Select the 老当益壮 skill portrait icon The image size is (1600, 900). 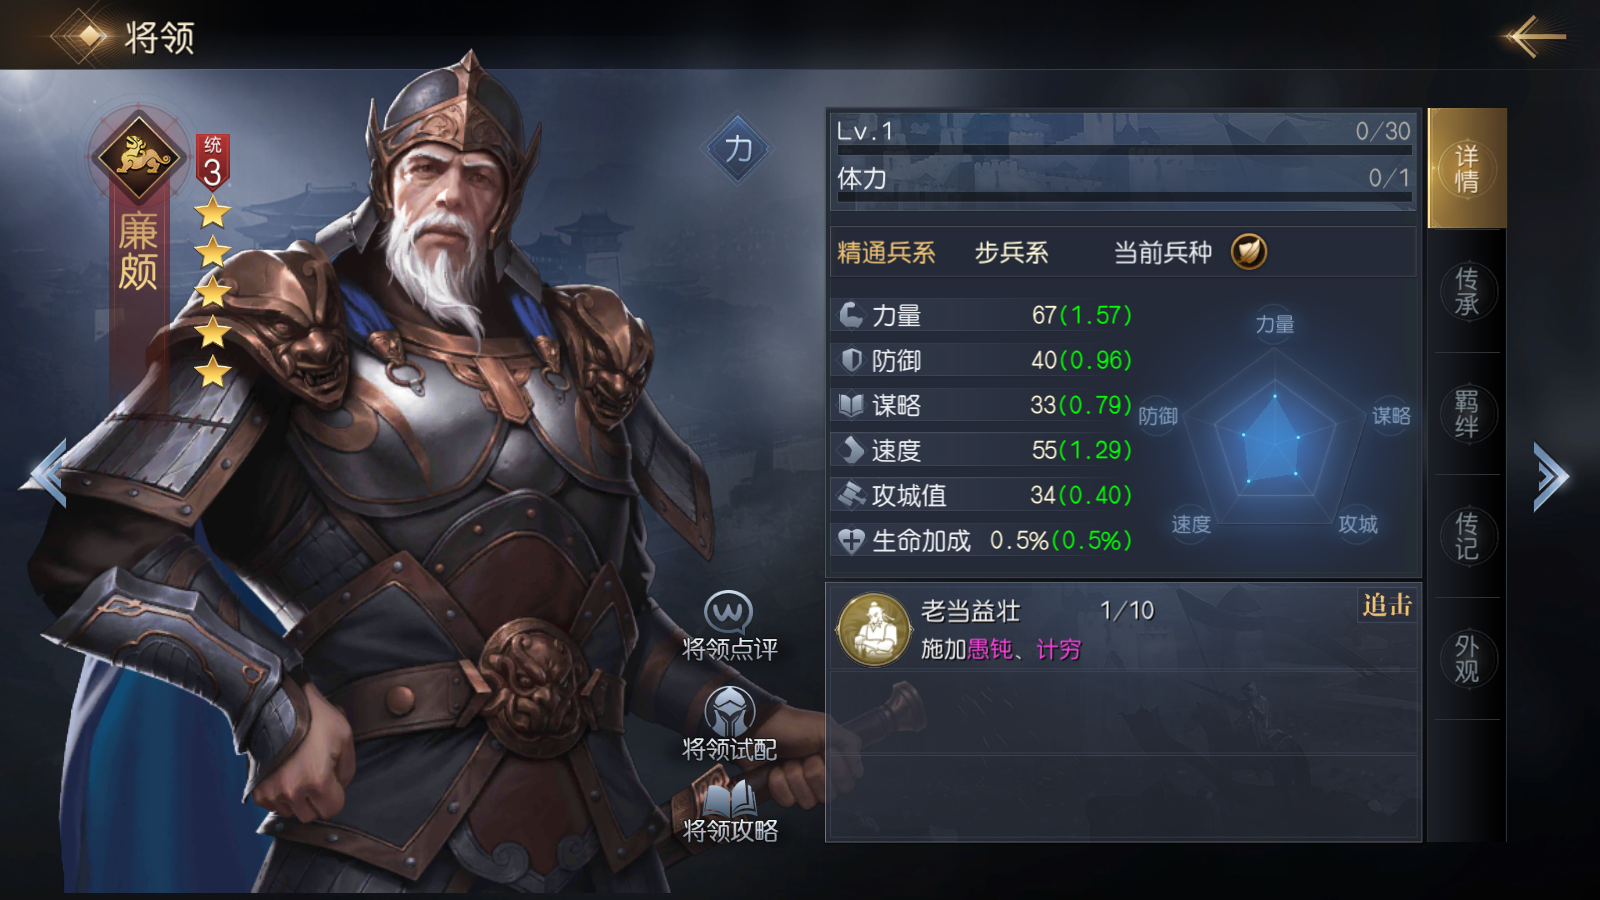point(874,630)
